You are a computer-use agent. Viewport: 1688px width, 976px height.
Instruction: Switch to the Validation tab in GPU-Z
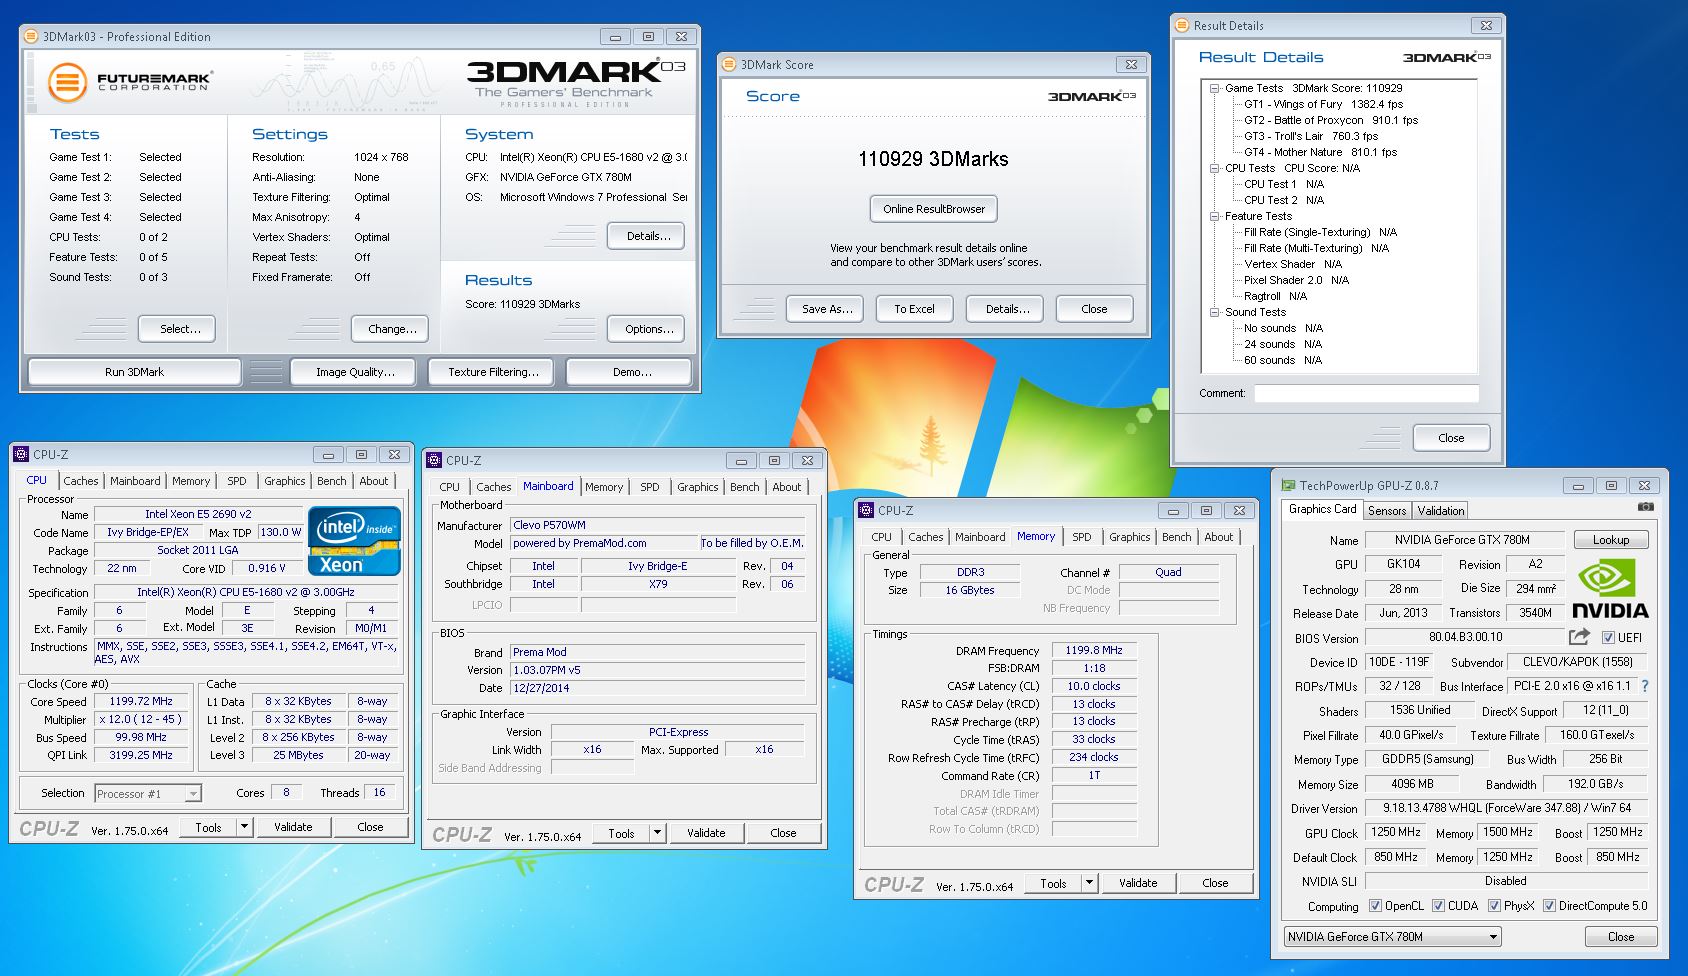coord(1441,510)
